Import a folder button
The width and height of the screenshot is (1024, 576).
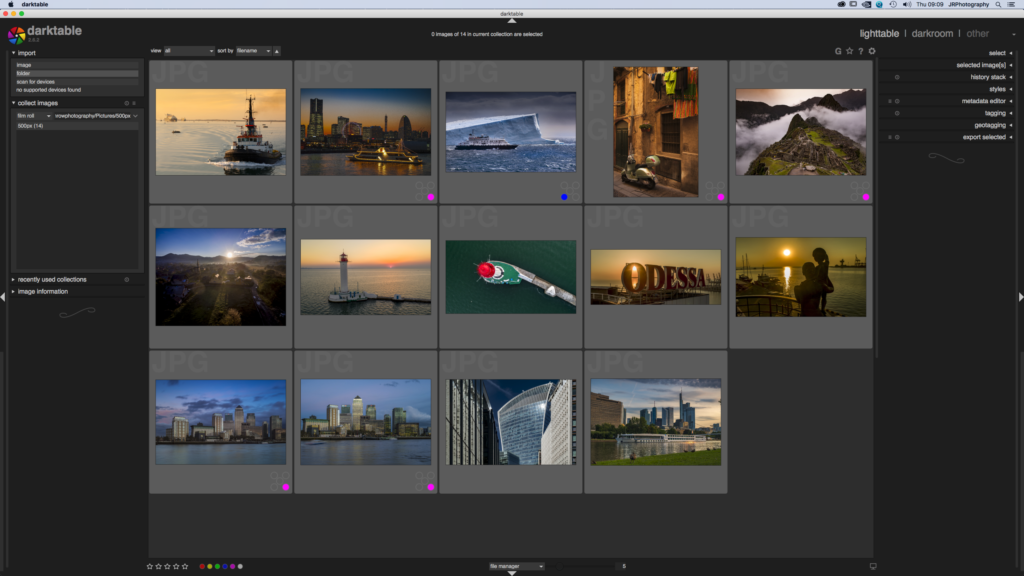click(77, 73)
